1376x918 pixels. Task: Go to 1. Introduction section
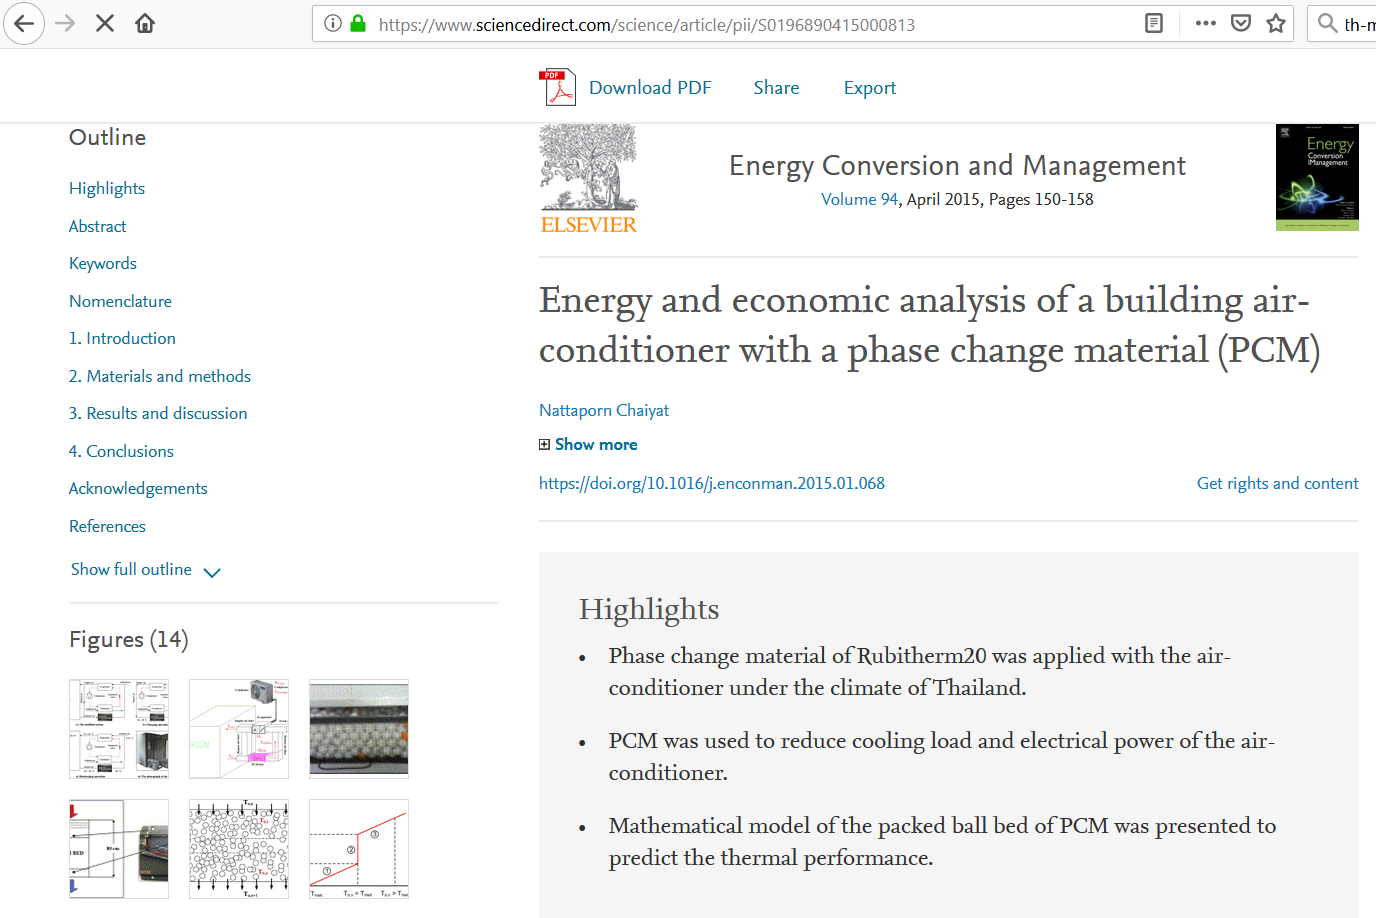122,338
